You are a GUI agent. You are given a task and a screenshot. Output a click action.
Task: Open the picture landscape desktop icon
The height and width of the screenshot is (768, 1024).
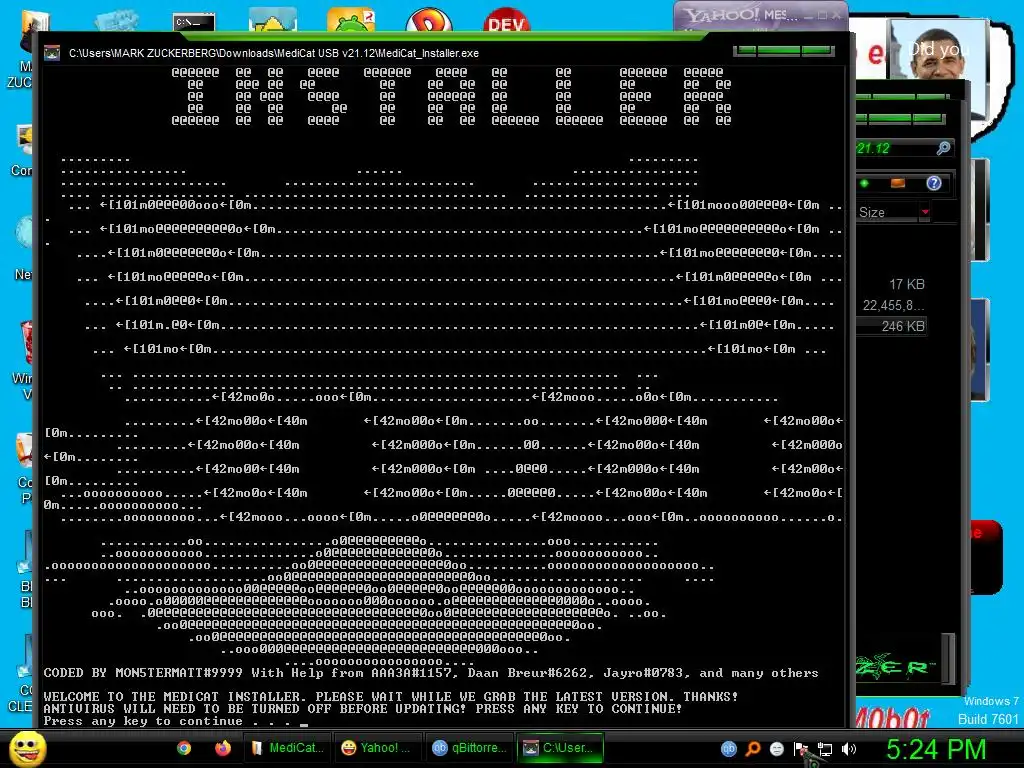point(273,20)
